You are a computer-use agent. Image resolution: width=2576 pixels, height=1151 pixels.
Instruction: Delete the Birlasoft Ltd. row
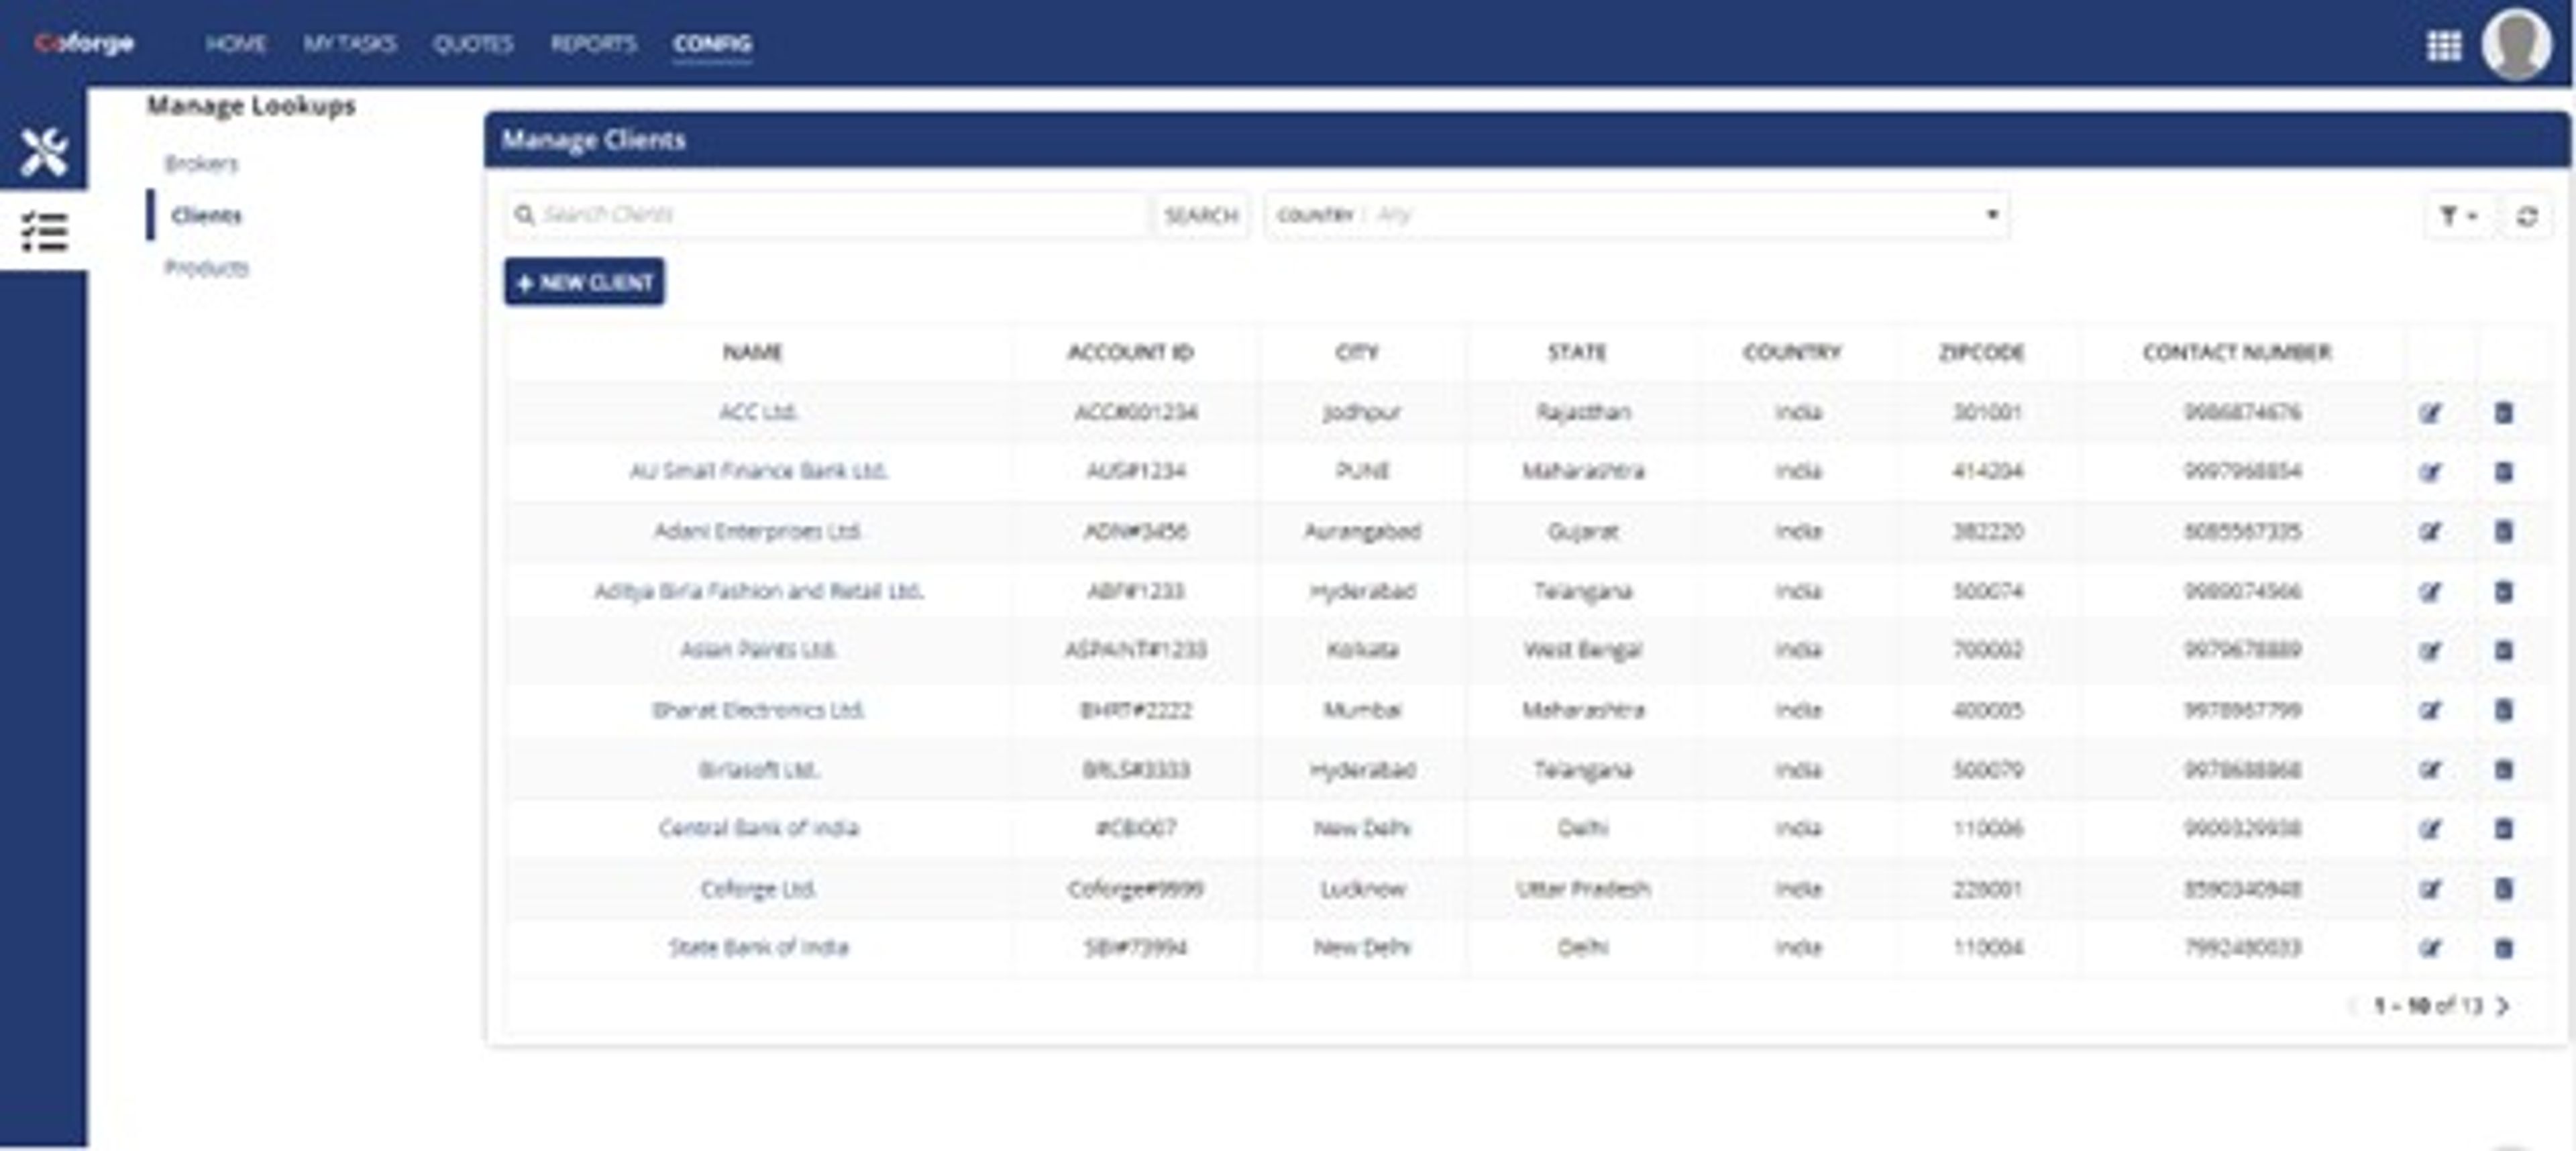point(2503,769)
